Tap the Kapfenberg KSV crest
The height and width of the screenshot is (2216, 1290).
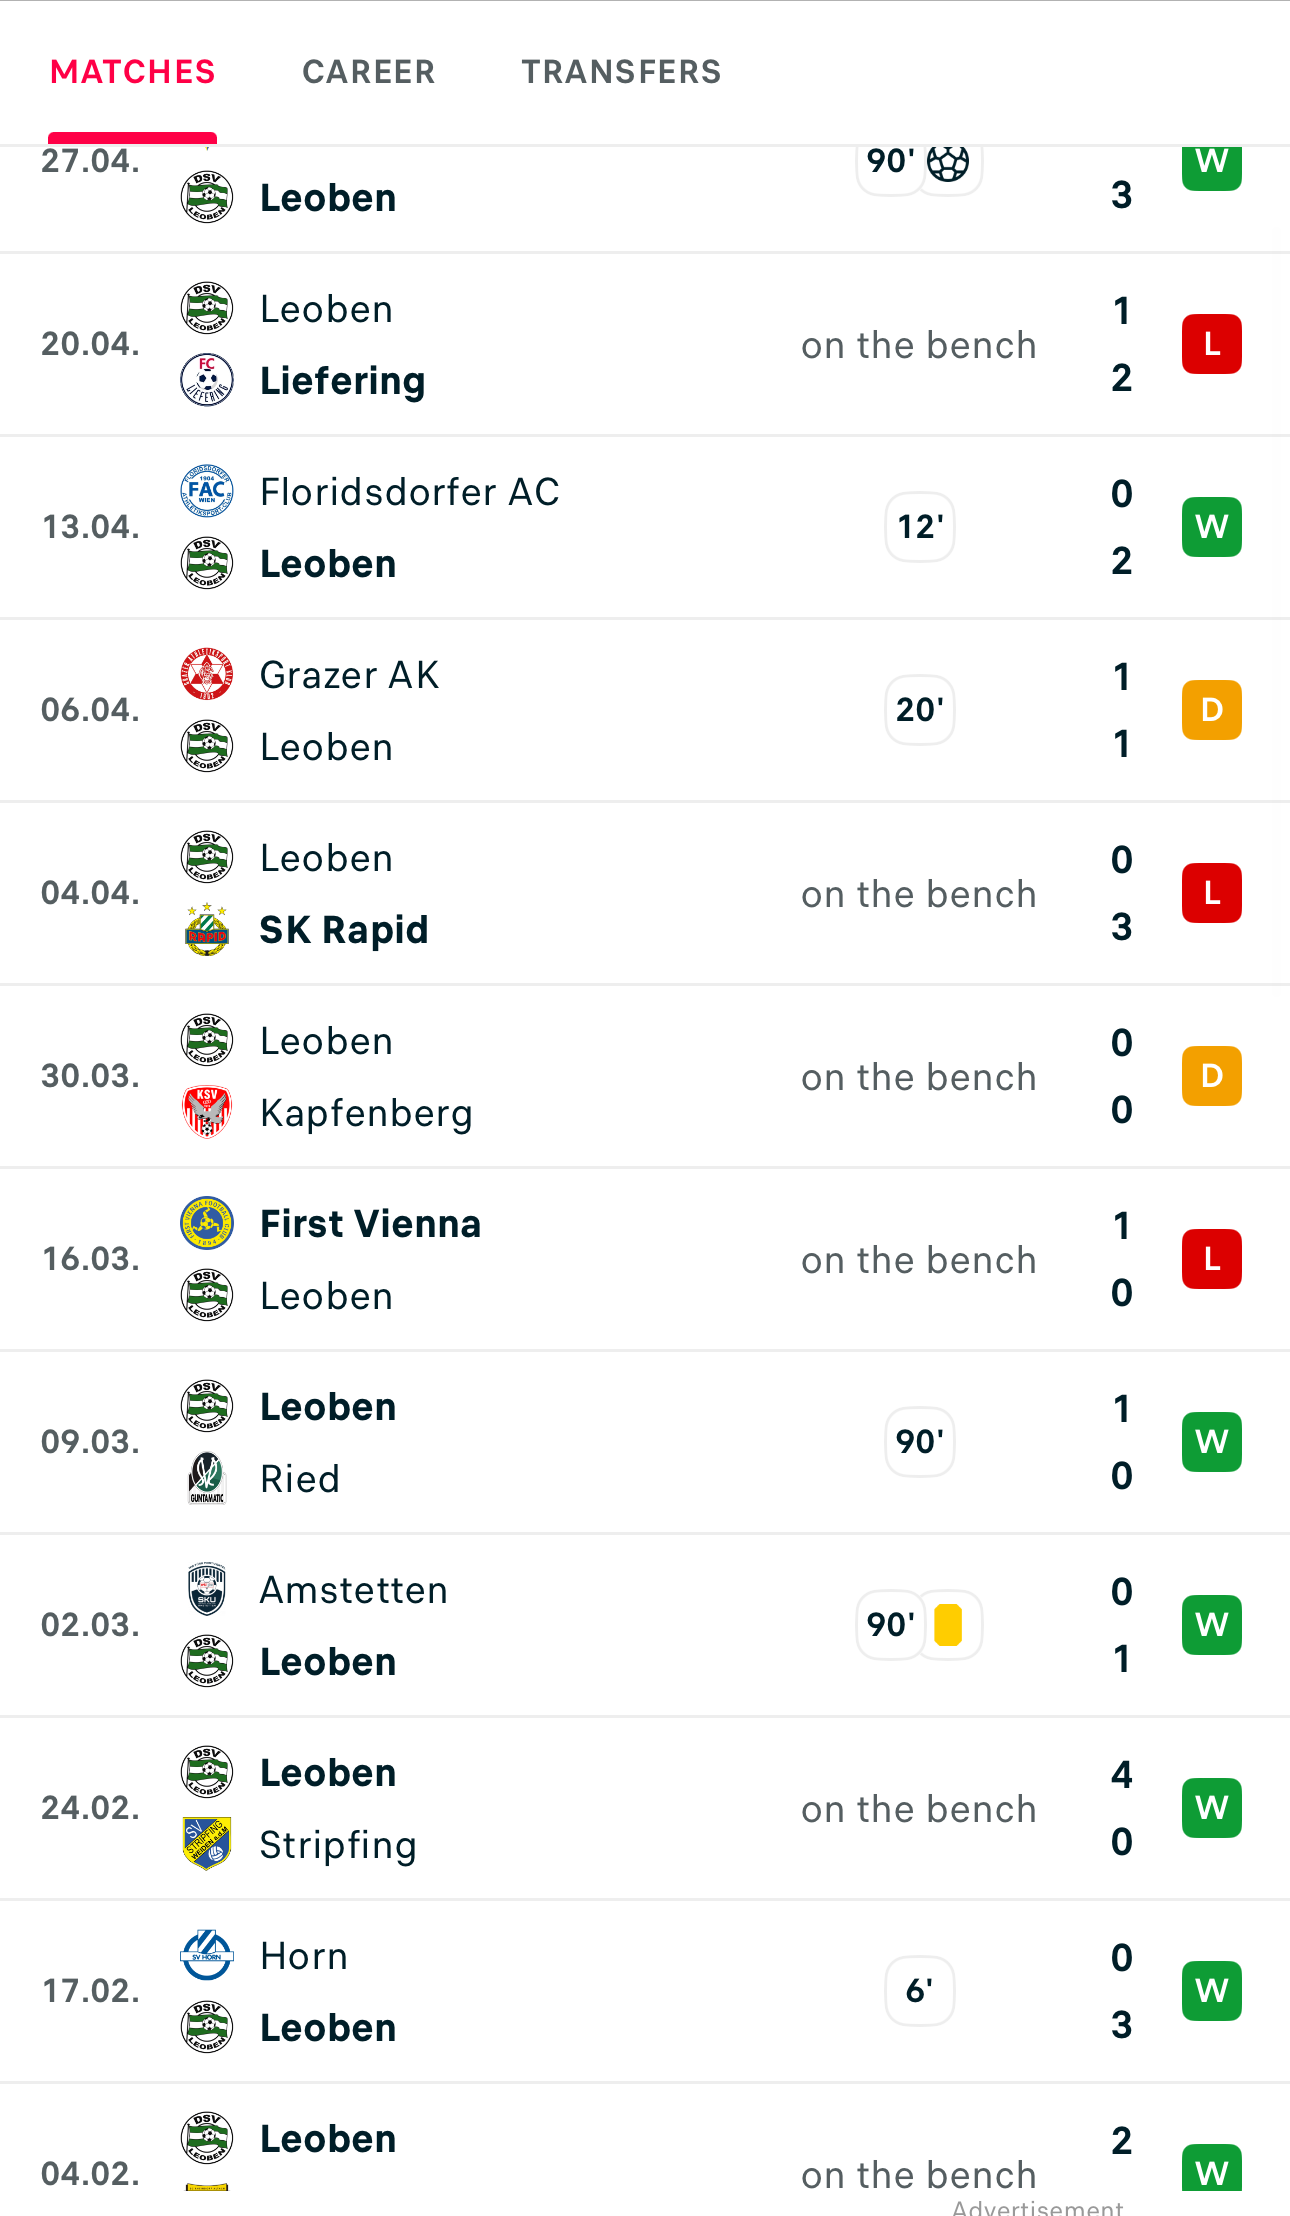(x=207, y=1112)
